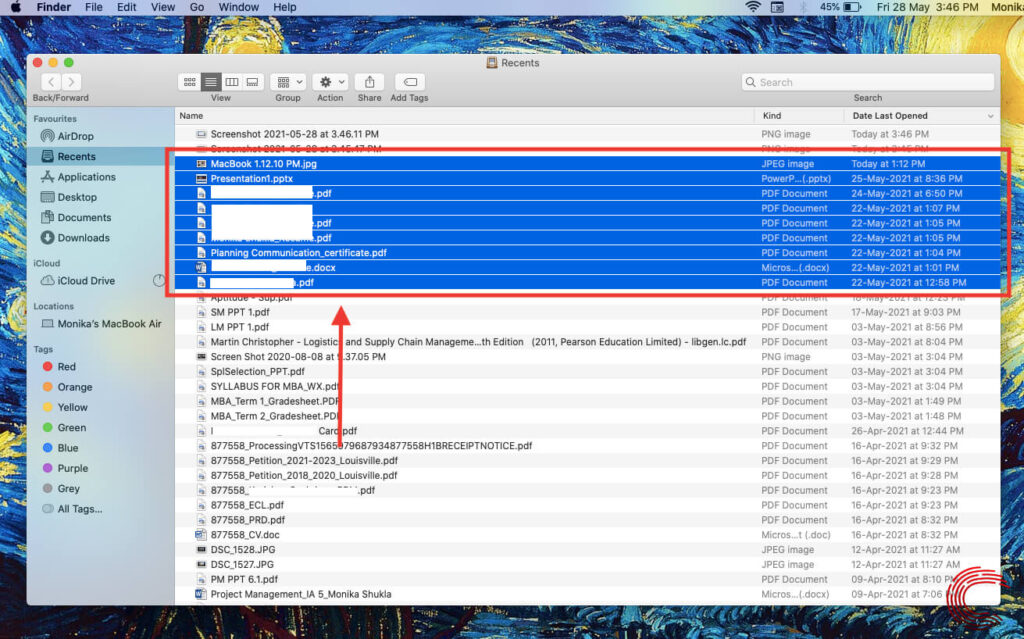1024x639 pixels.
Task: Go forward using the forward arrow
Action: tap(71, 82)
